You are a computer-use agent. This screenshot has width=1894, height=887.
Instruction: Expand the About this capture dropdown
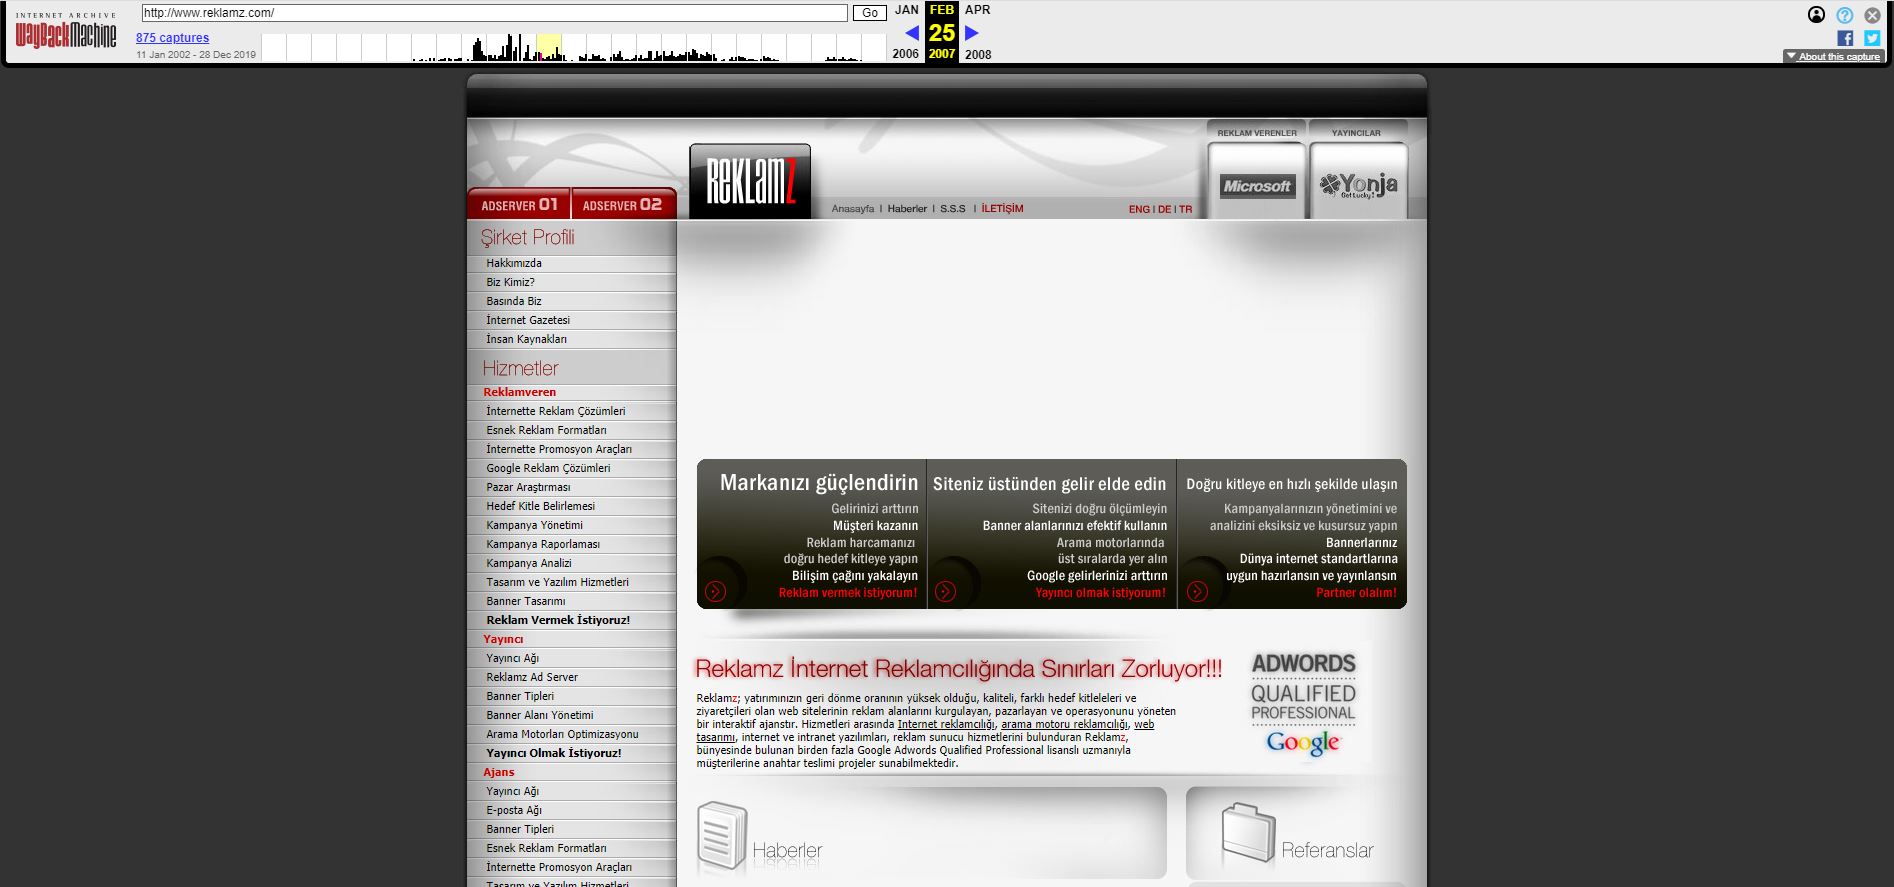(x=1832, y=57)
